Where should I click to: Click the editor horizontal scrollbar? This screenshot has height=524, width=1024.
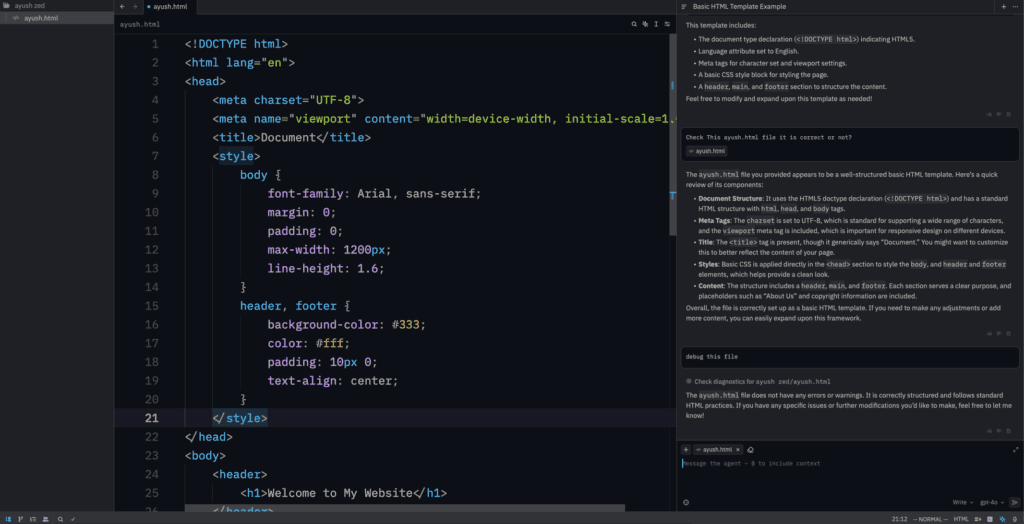tap(405, 508)
